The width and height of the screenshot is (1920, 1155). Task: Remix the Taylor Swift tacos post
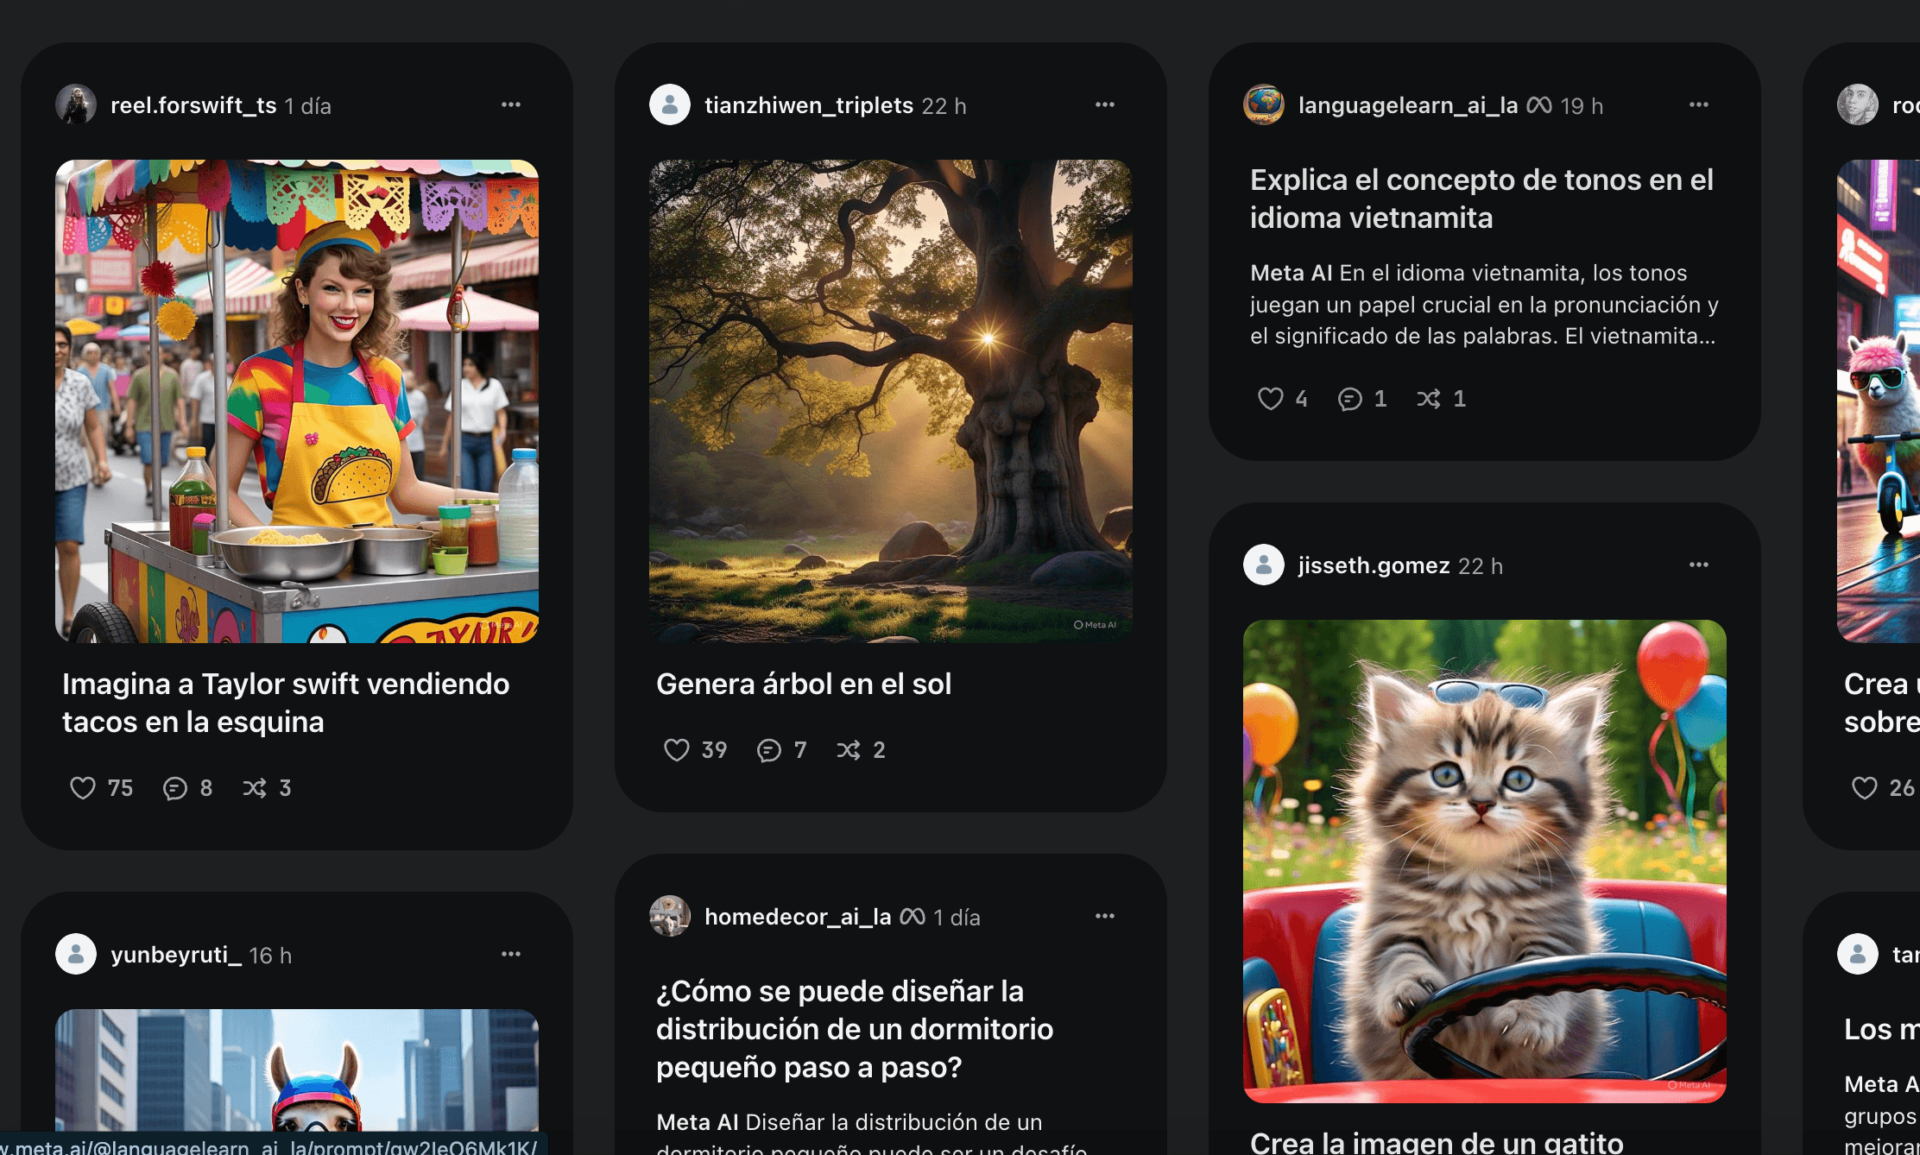click(x=255, y=788)
